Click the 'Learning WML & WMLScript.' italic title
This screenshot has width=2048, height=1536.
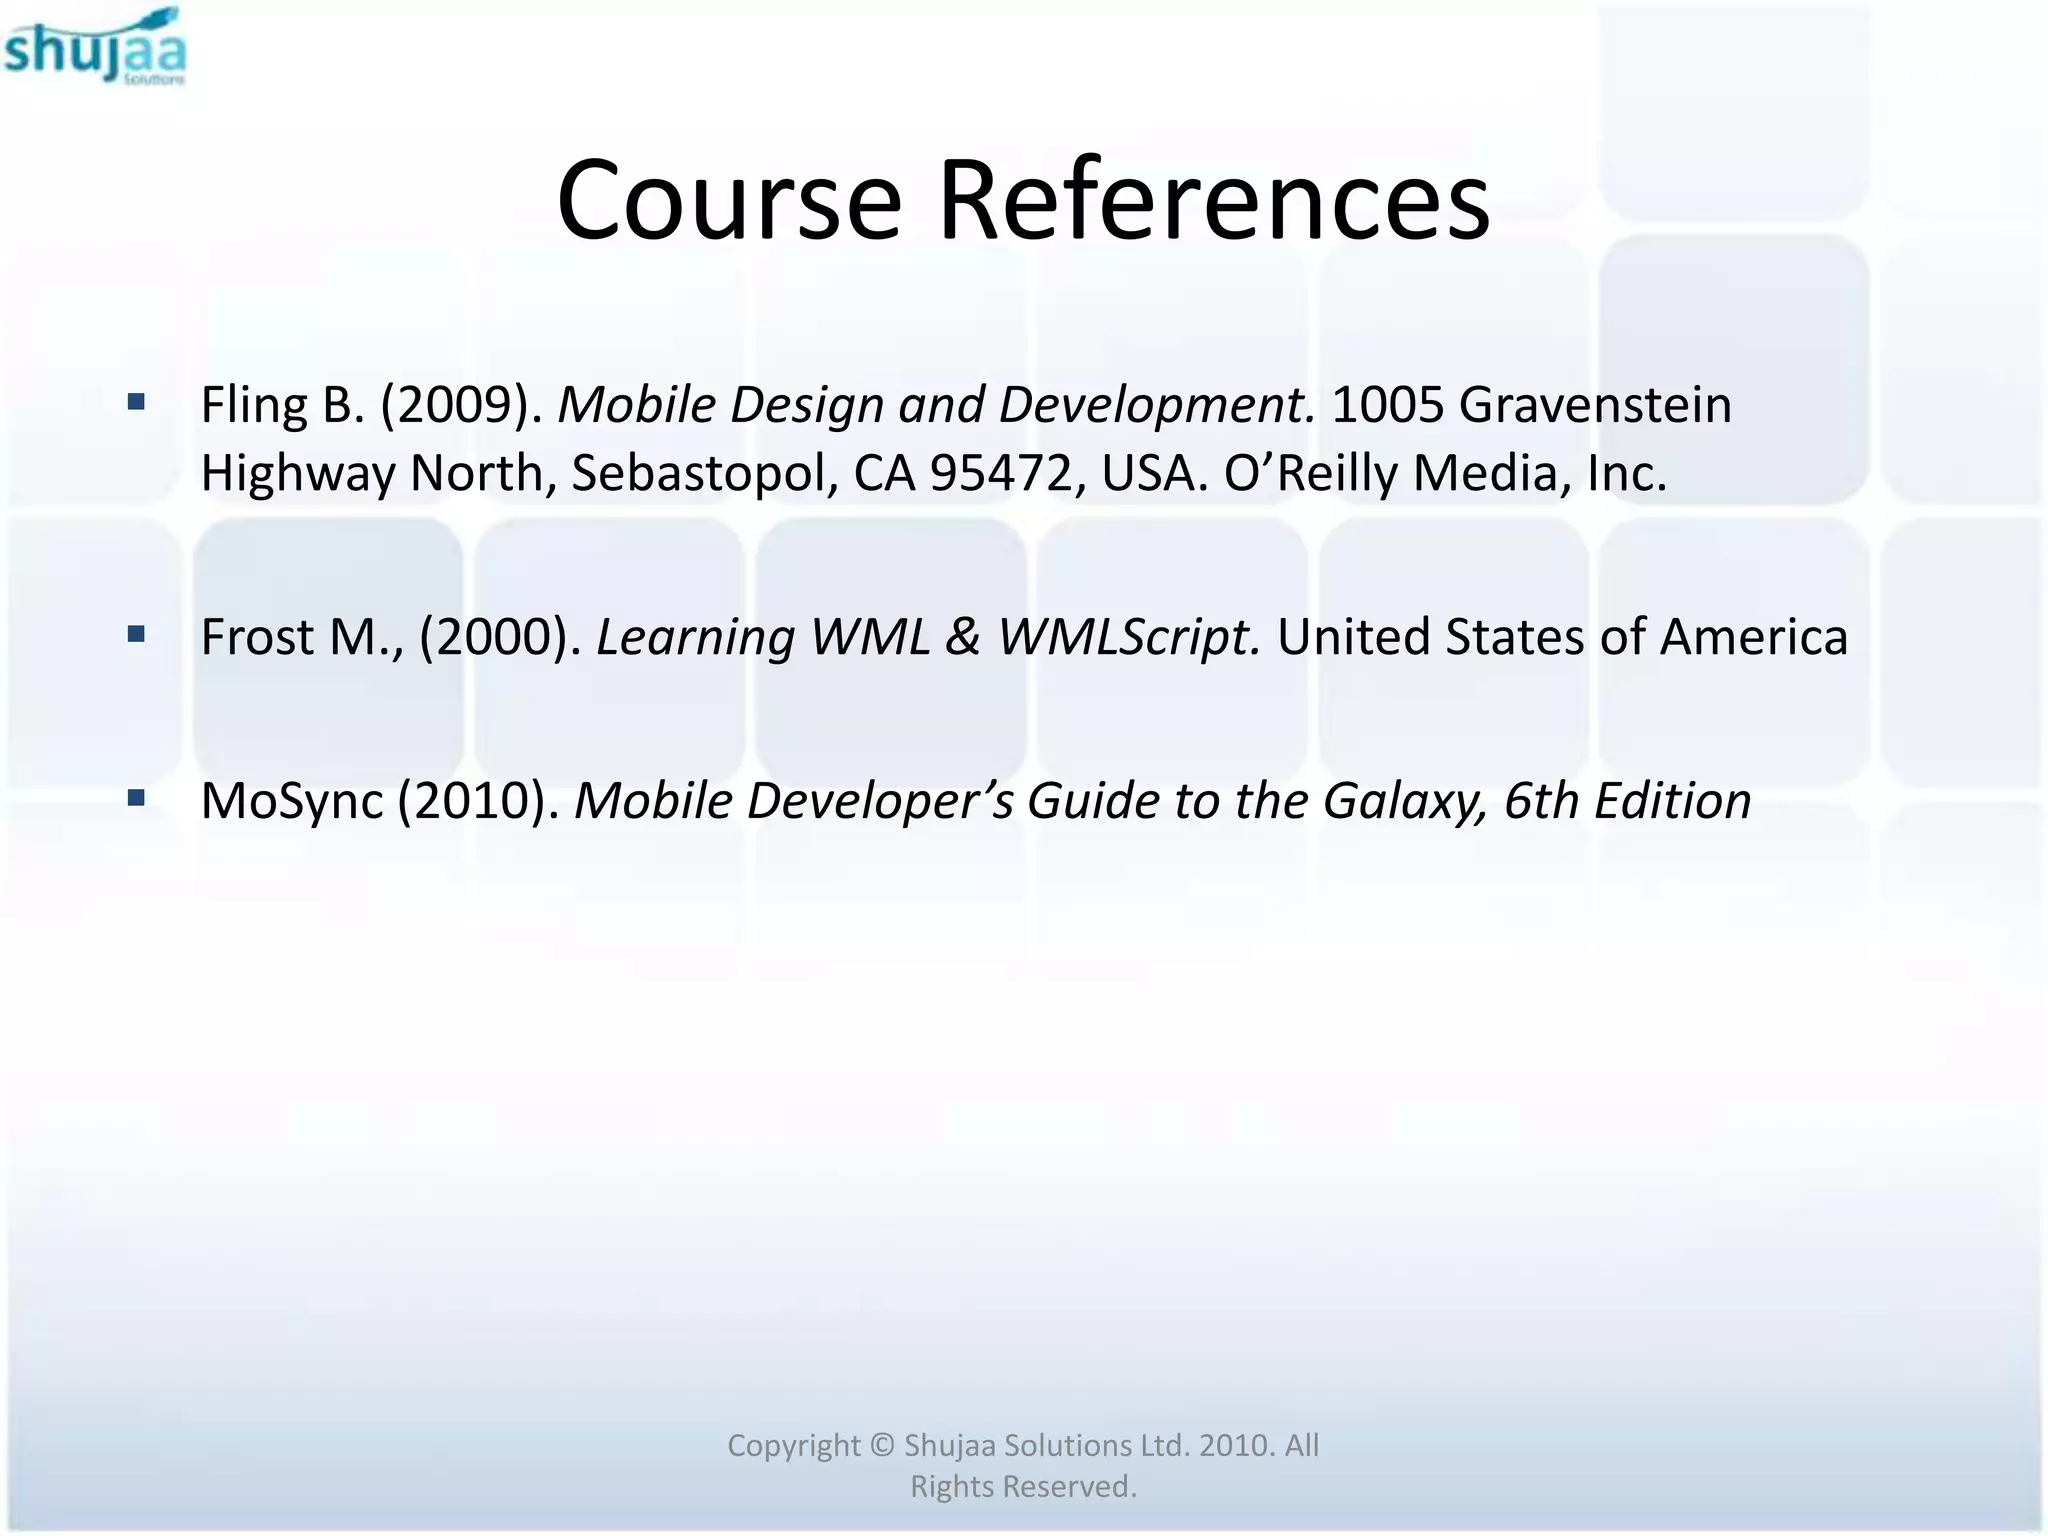tap(929, 637)
